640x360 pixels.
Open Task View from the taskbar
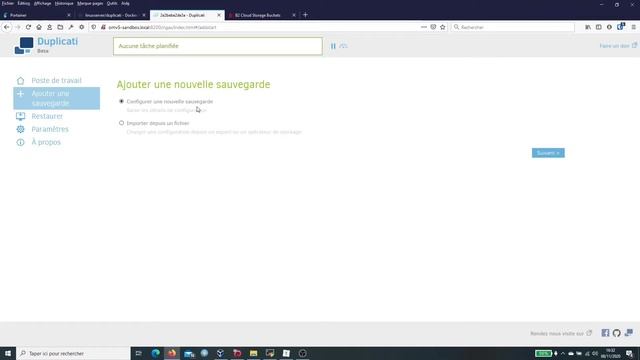tap(139, 353)
